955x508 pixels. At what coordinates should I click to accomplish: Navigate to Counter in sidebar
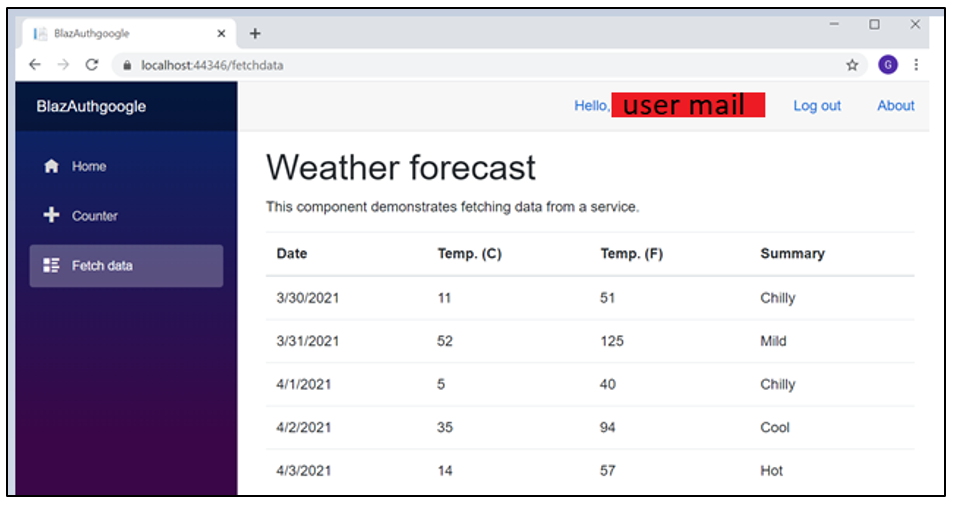coord(95,216)
